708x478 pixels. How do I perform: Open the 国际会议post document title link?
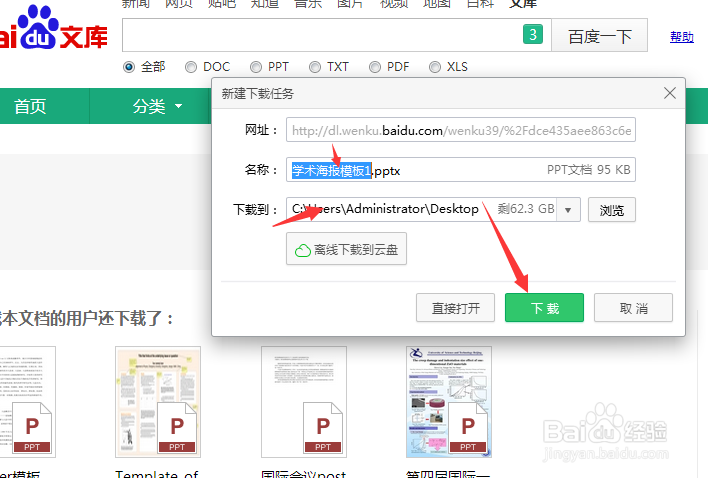coord(303,473)
